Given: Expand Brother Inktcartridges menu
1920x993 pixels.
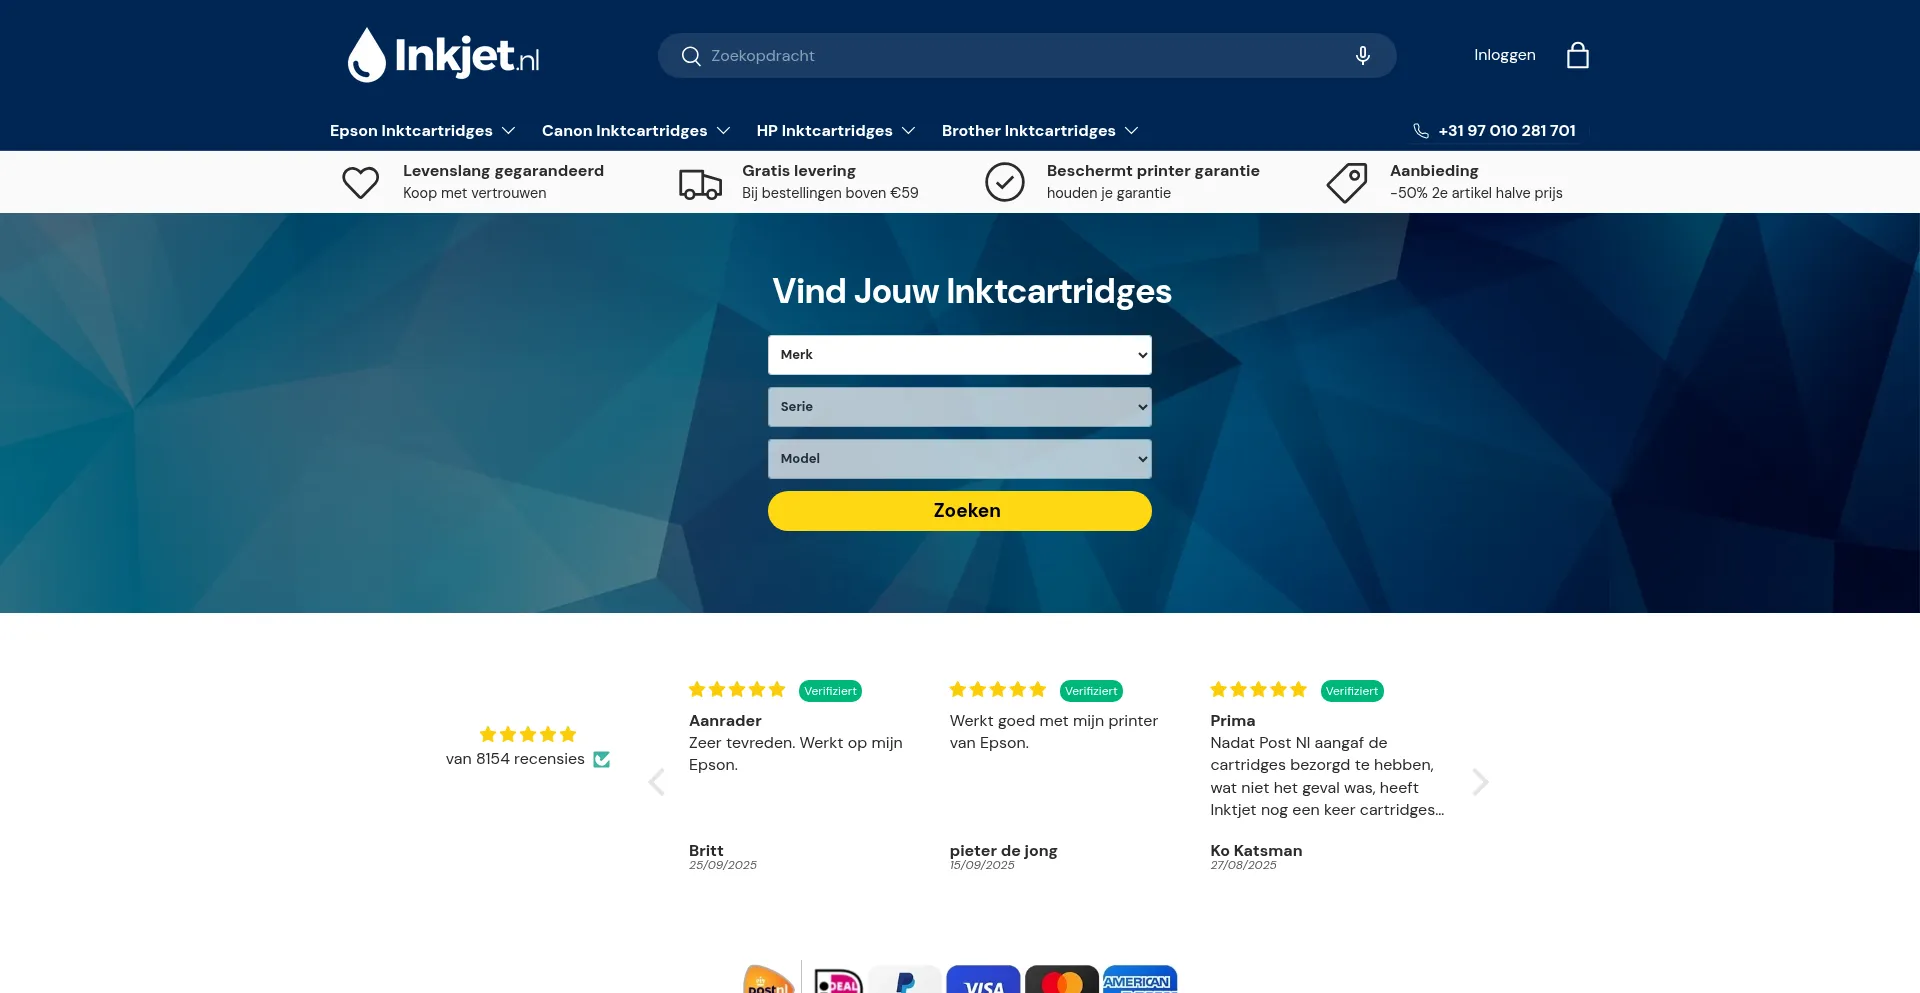Looking at the screenshot, I should (x=1040, y=131).
